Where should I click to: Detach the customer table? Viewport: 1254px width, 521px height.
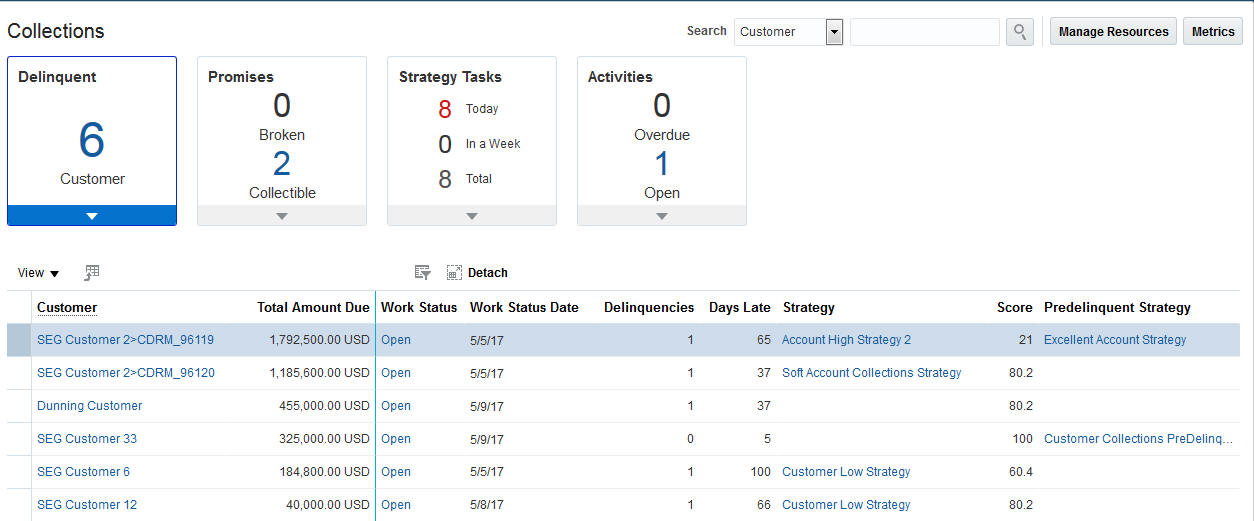[478, 273]
